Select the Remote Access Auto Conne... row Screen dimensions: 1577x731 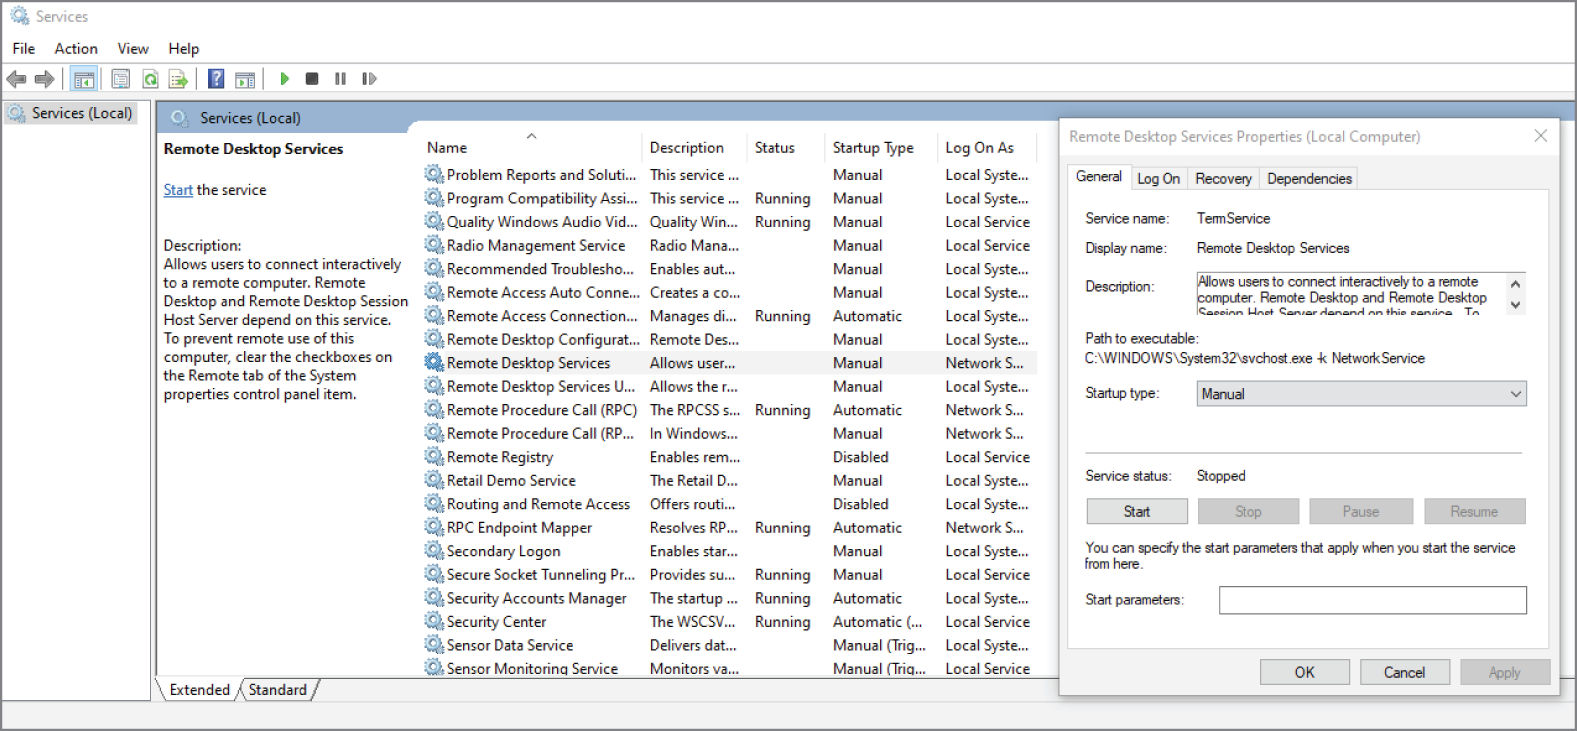730,292
